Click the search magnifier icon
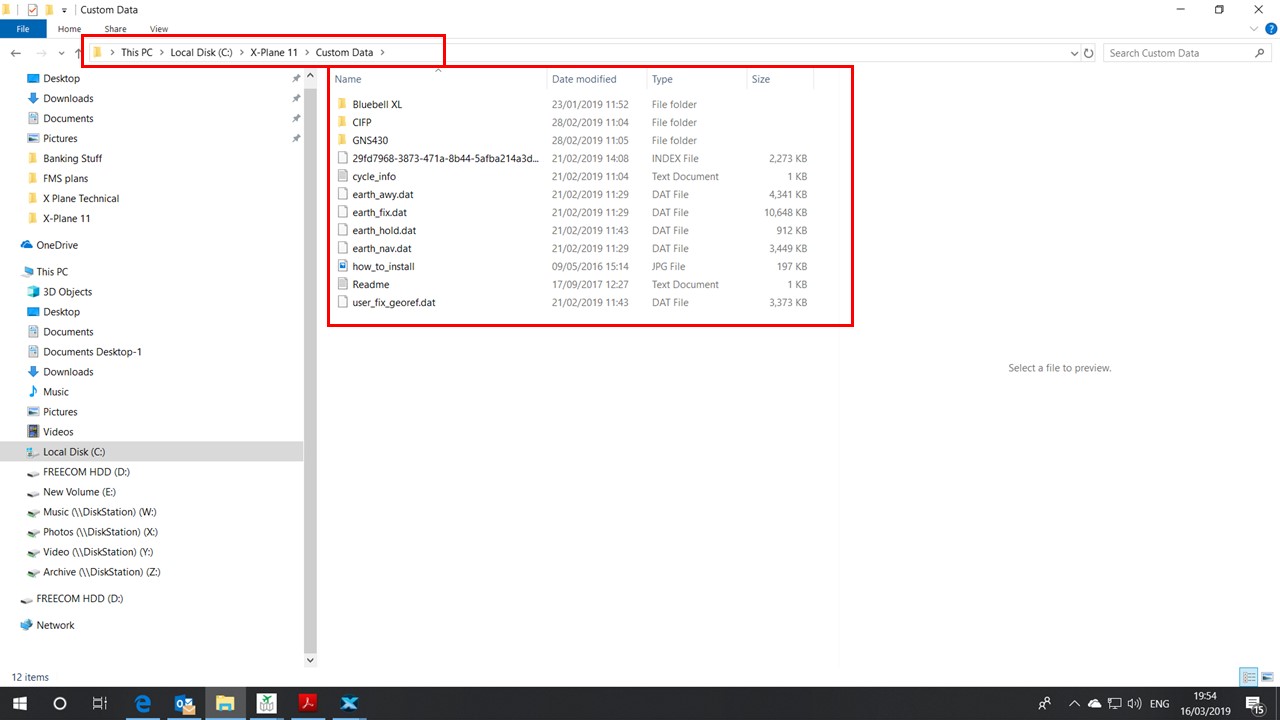Image resolution: width=1280 pixels, height=720 pixels. click(1260, 53)
